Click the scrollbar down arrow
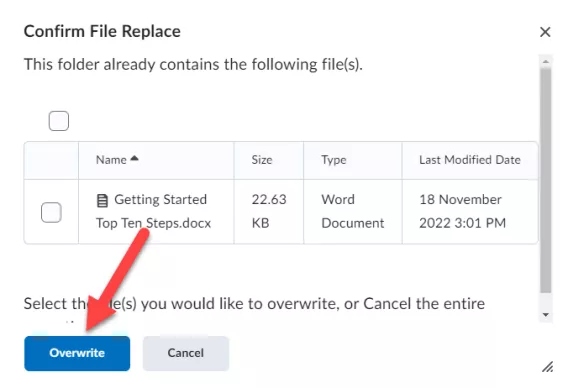 click(x=546, y=315)
